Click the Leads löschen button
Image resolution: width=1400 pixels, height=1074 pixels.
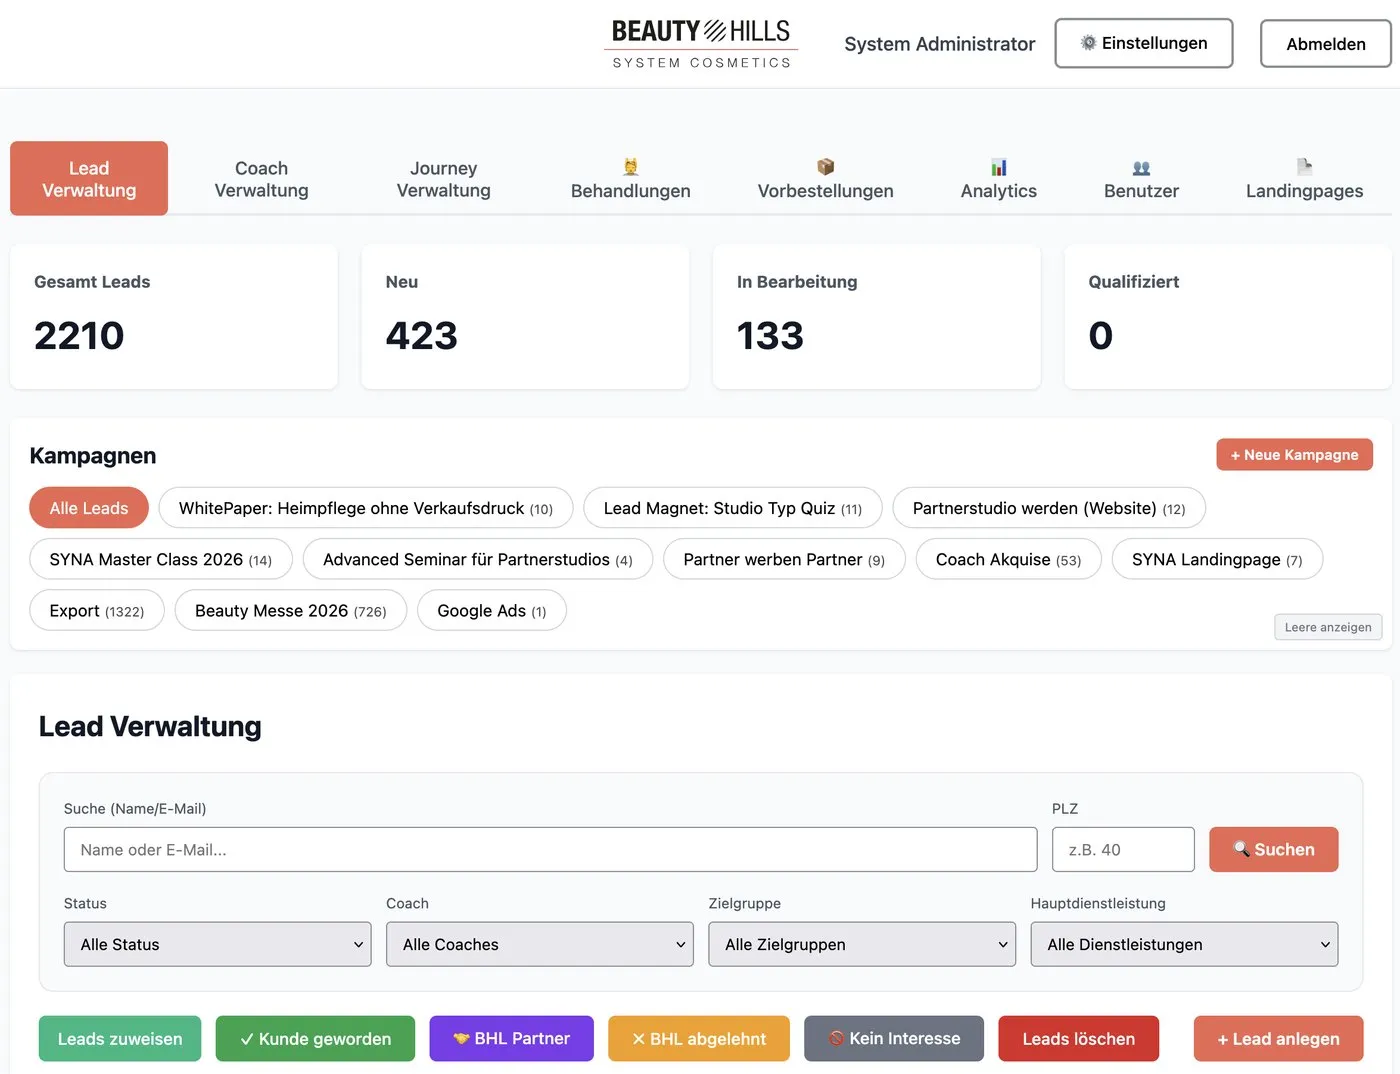click(x=1078, y=1038)
